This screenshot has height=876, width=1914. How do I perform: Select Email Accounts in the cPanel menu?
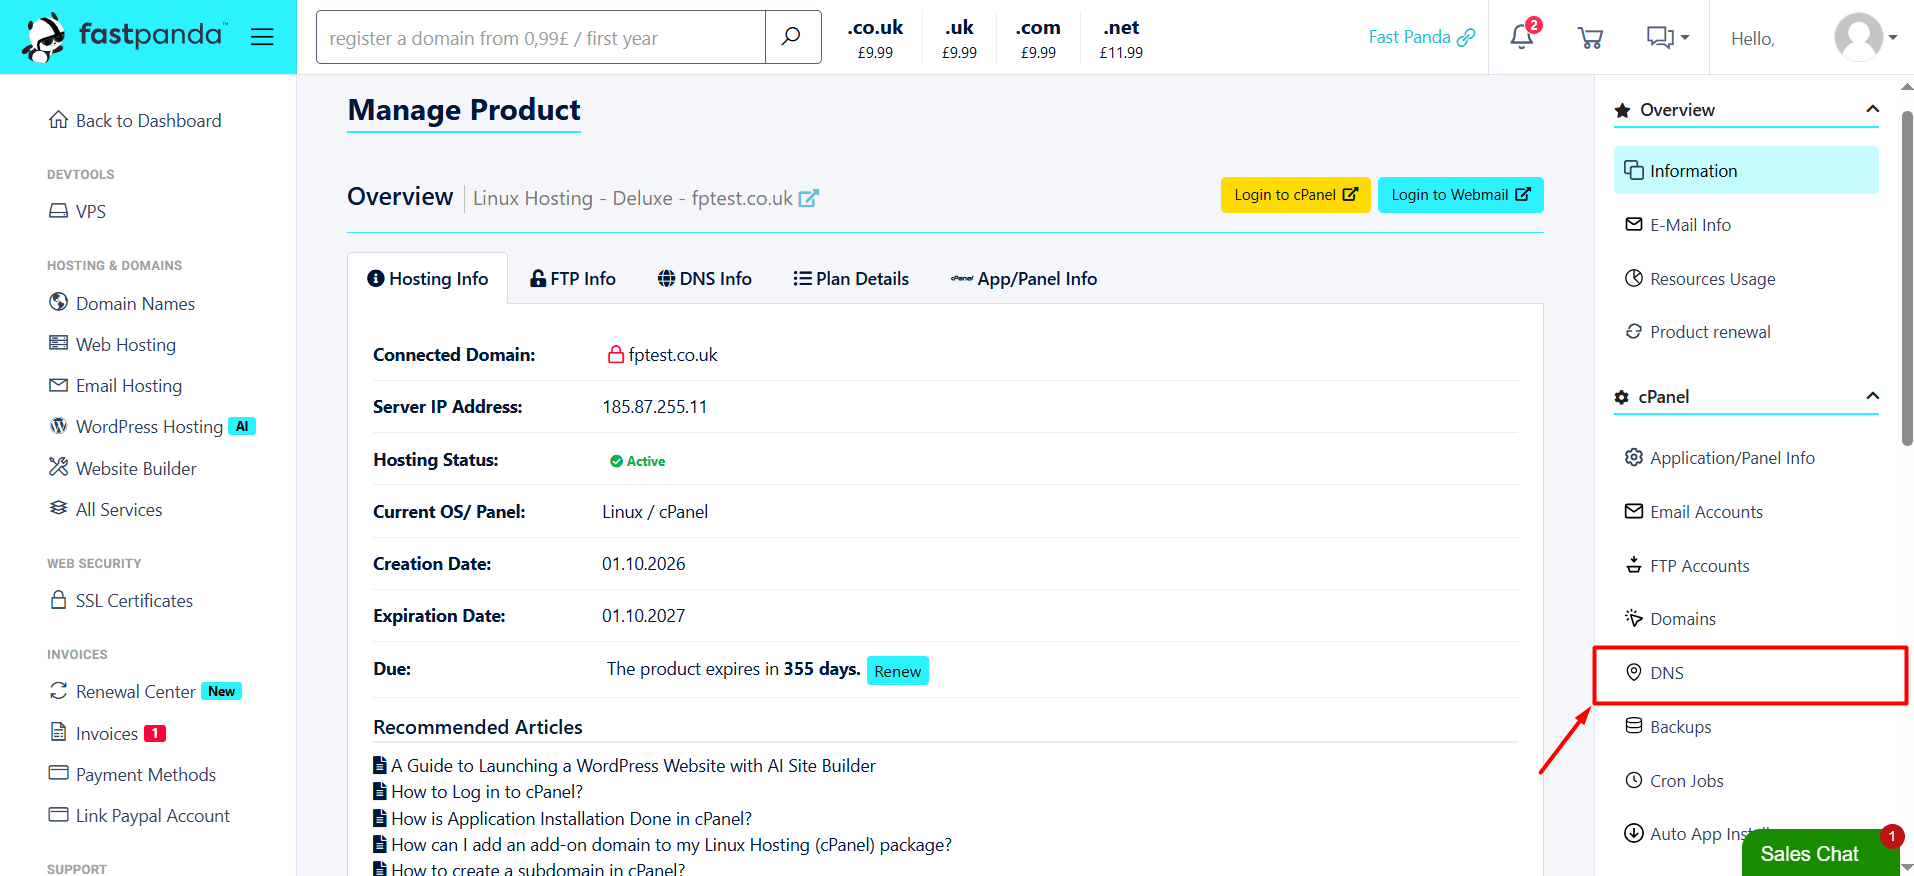pyautogui.click(x=1694, y=512)
